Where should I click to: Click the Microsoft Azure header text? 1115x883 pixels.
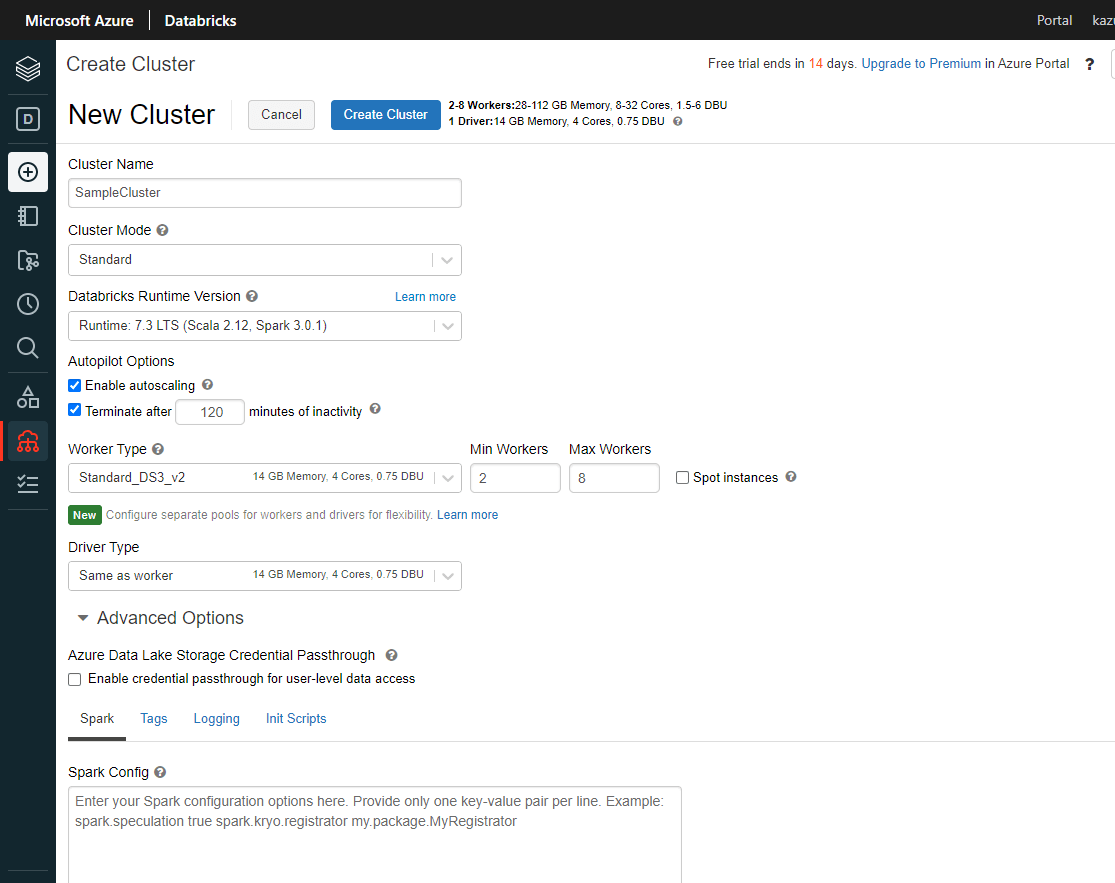click(x=79, y=21)
